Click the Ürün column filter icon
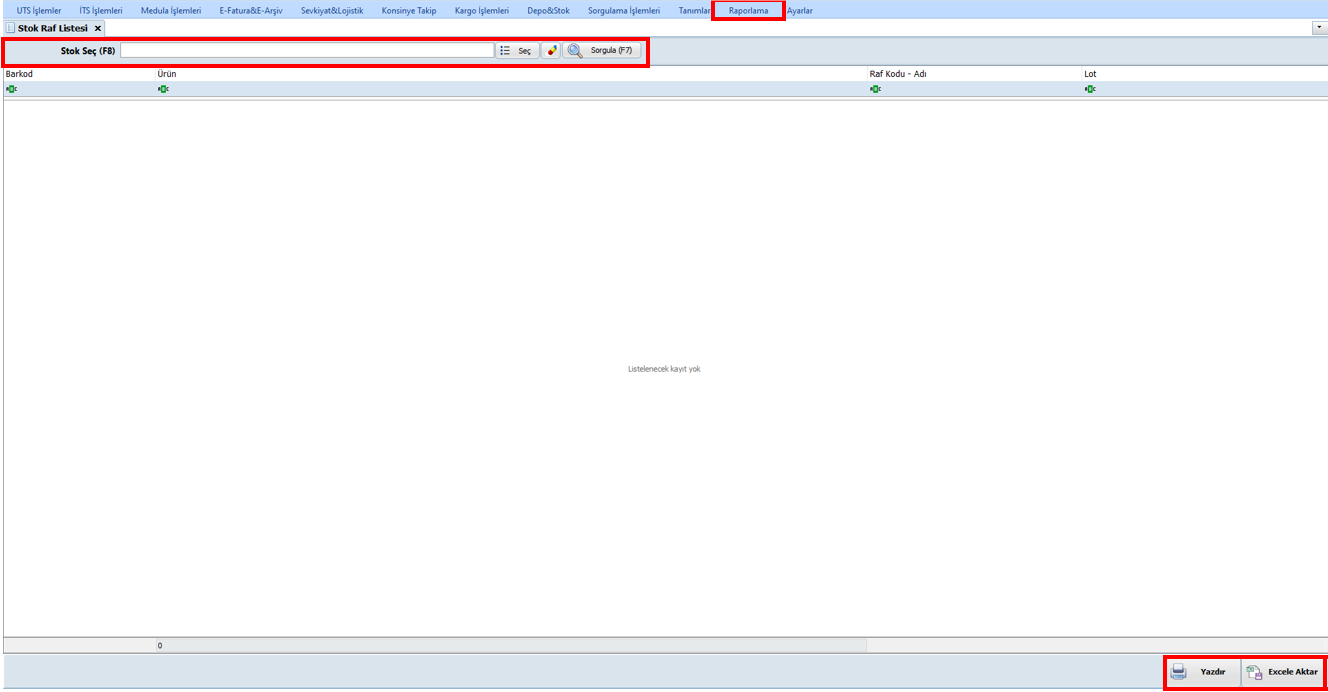The image size is (1328, 692). click(x=163, y=89)
